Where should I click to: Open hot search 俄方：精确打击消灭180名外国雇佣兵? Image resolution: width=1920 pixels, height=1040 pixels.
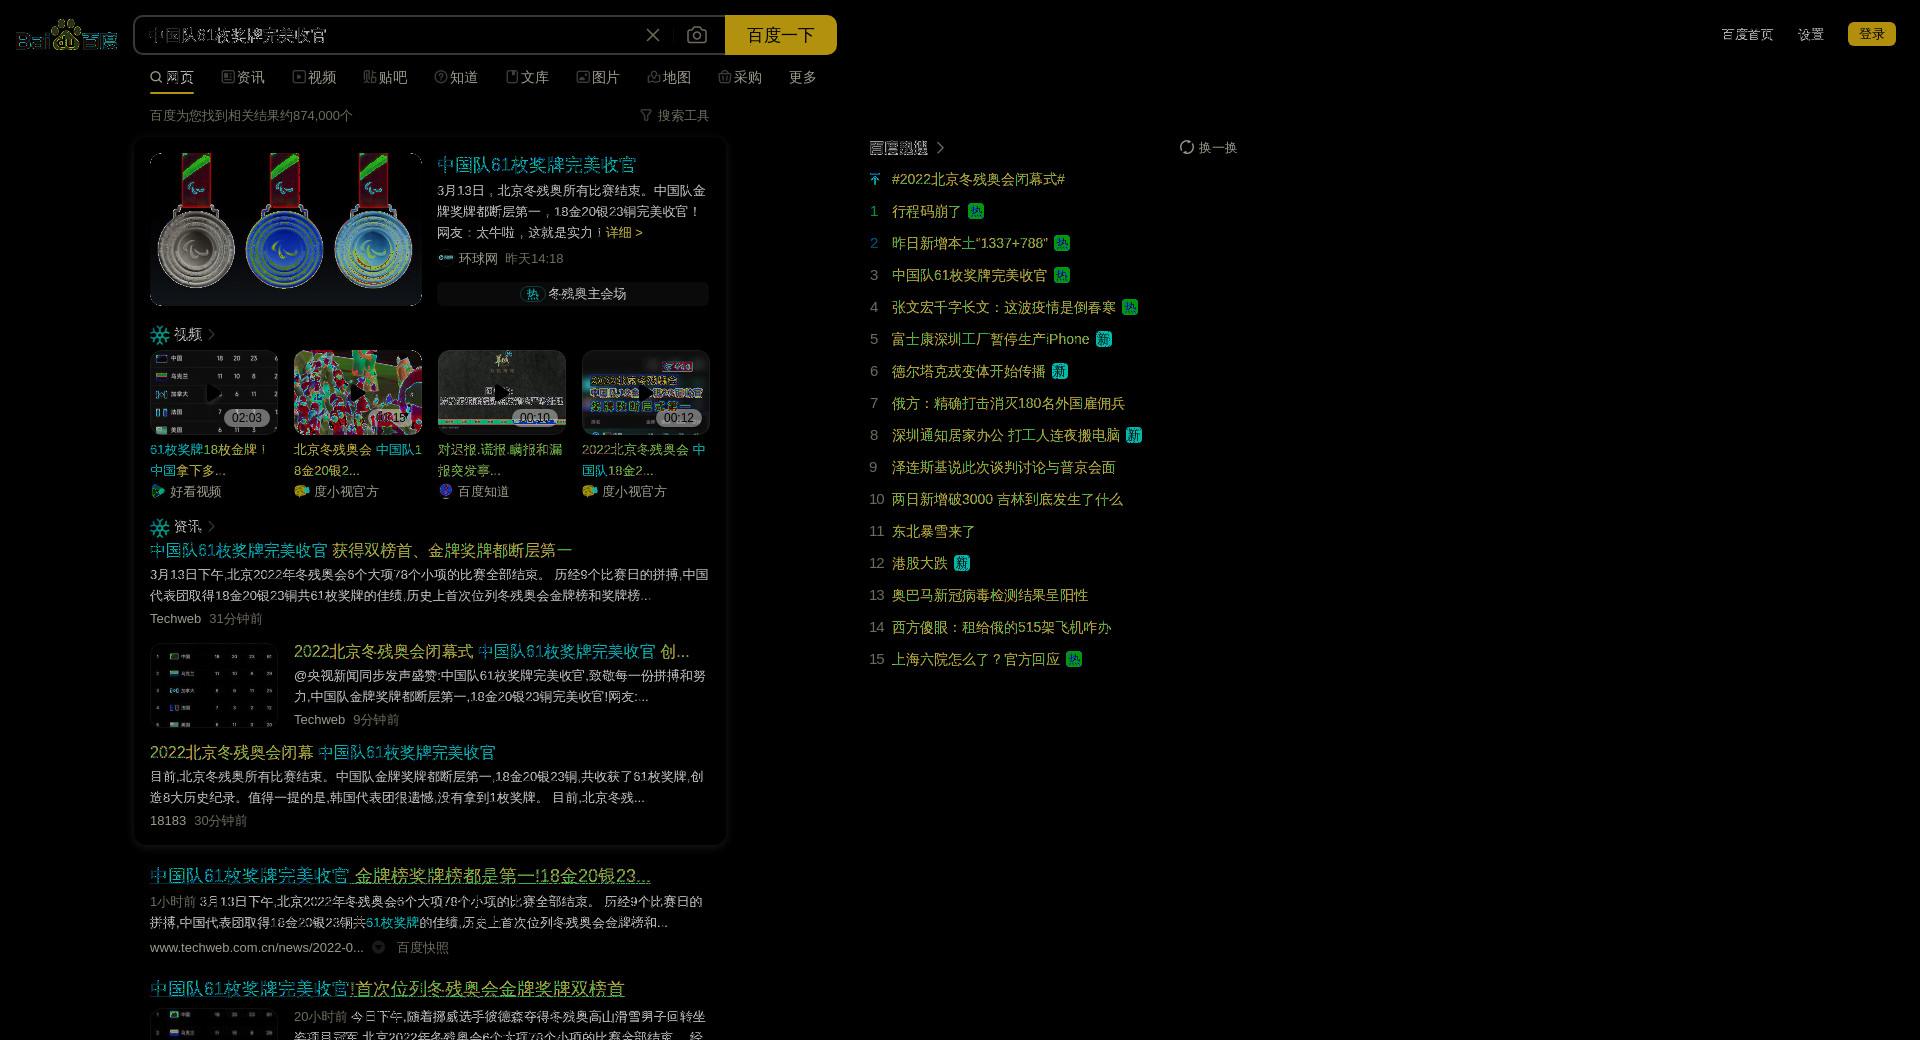1008,403
